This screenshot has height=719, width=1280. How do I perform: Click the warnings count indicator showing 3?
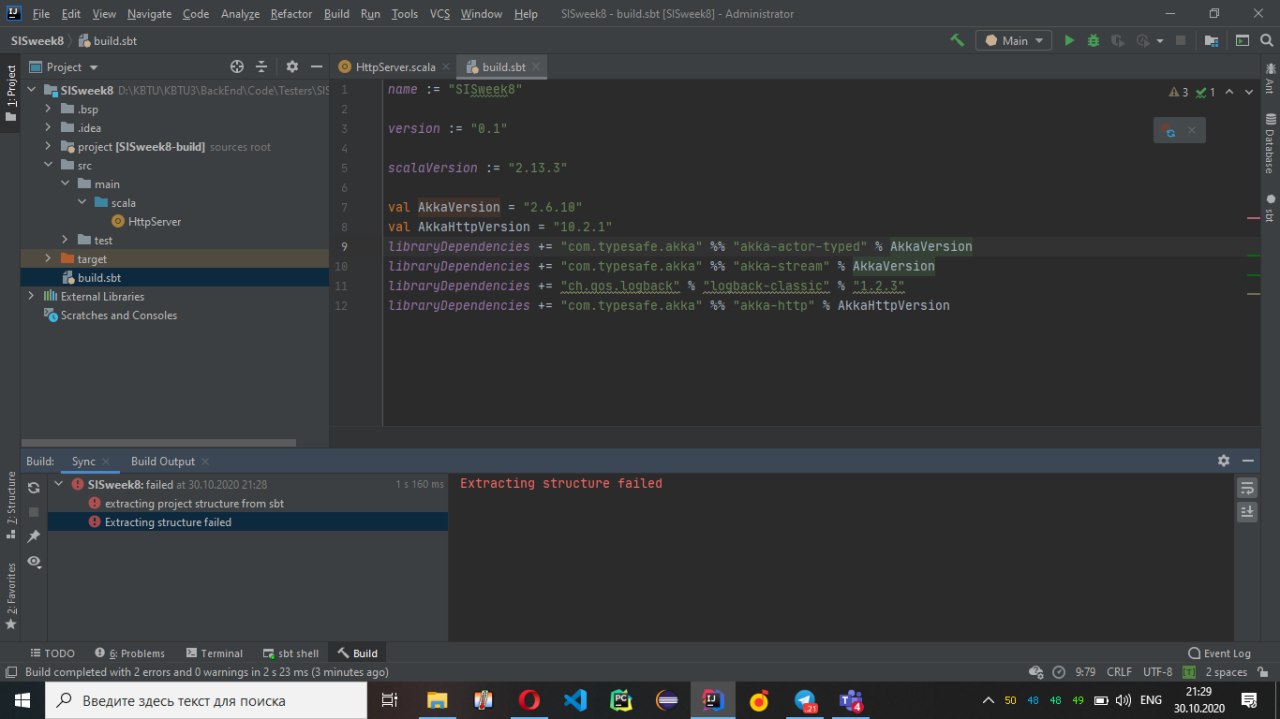(1178, 92)
